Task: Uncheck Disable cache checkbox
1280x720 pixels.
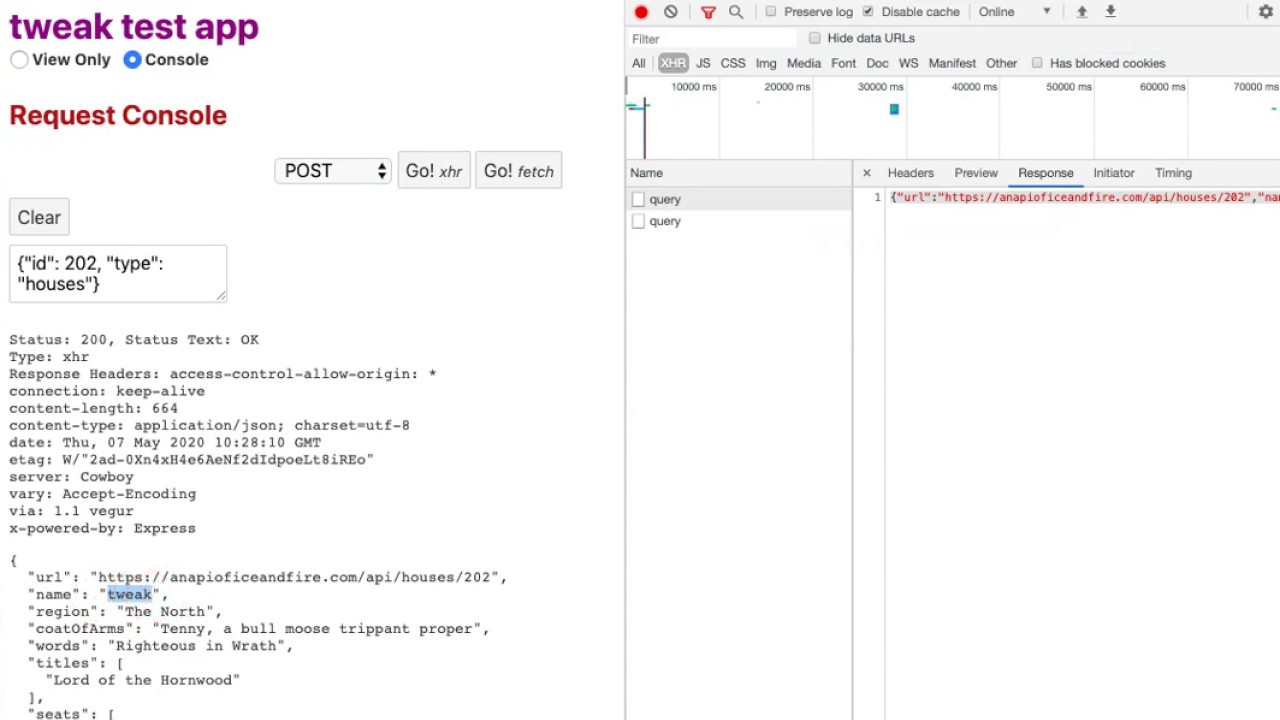Action: (868, 12)
